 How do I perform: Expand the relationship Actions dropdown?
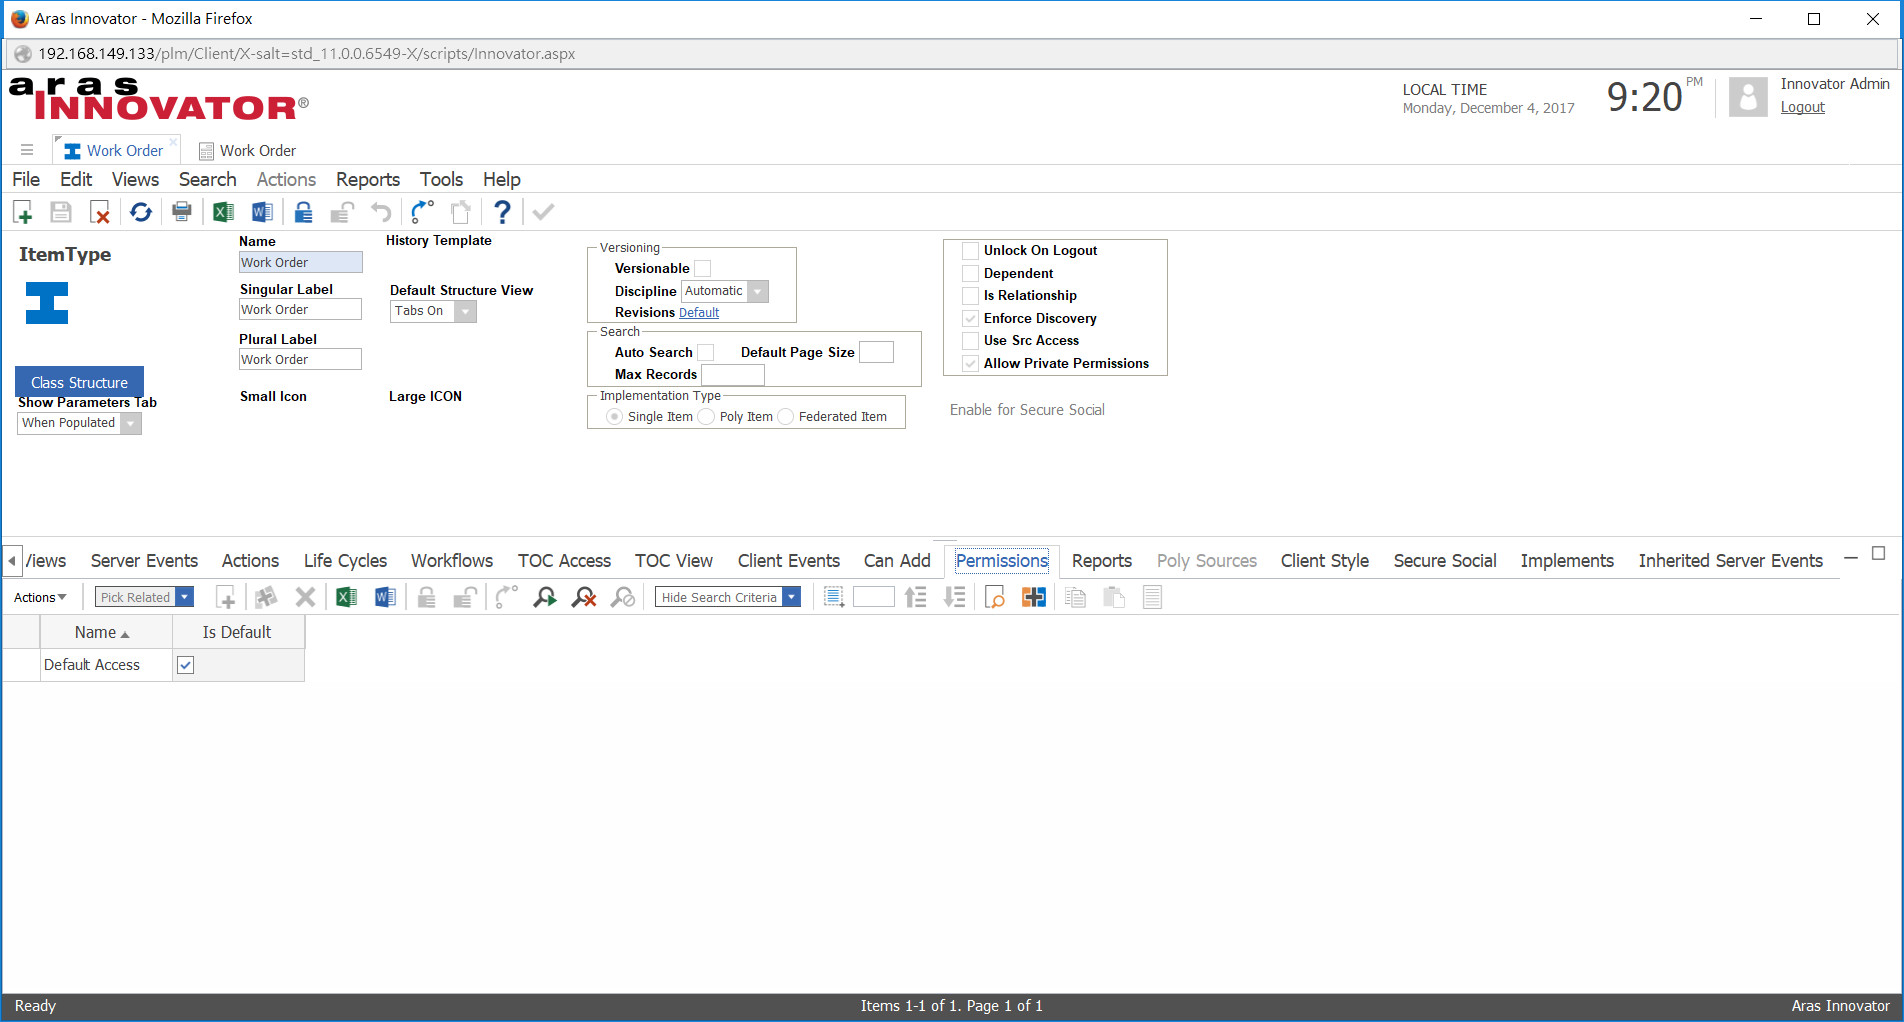point(40,597)
